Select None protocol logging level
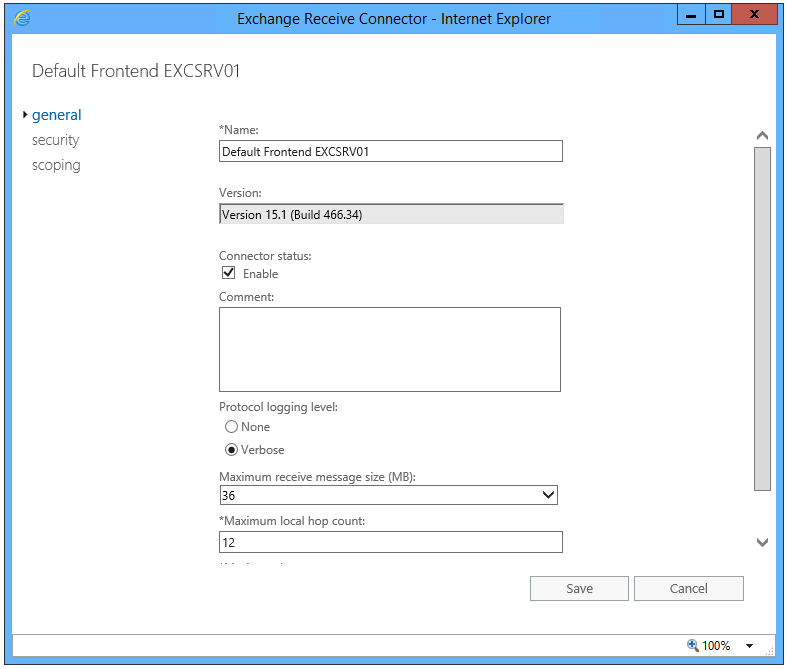 click(x=231, y=427)
